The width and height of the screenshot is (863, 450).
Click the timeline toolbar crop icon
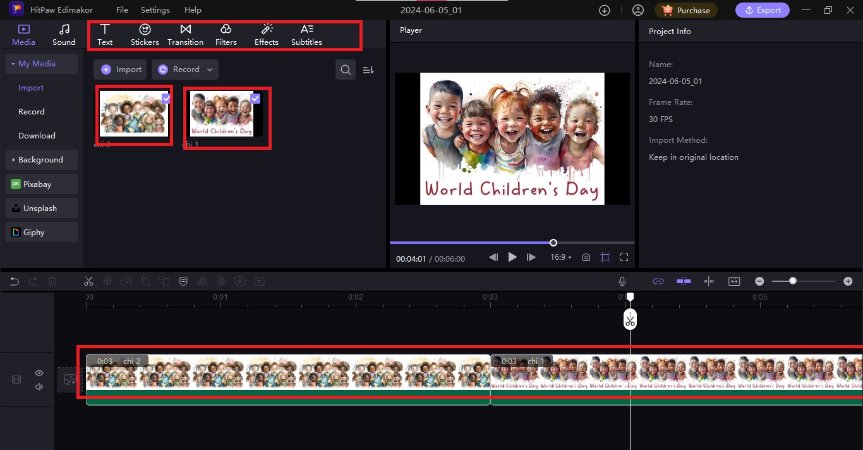click(x=145, y=282)
